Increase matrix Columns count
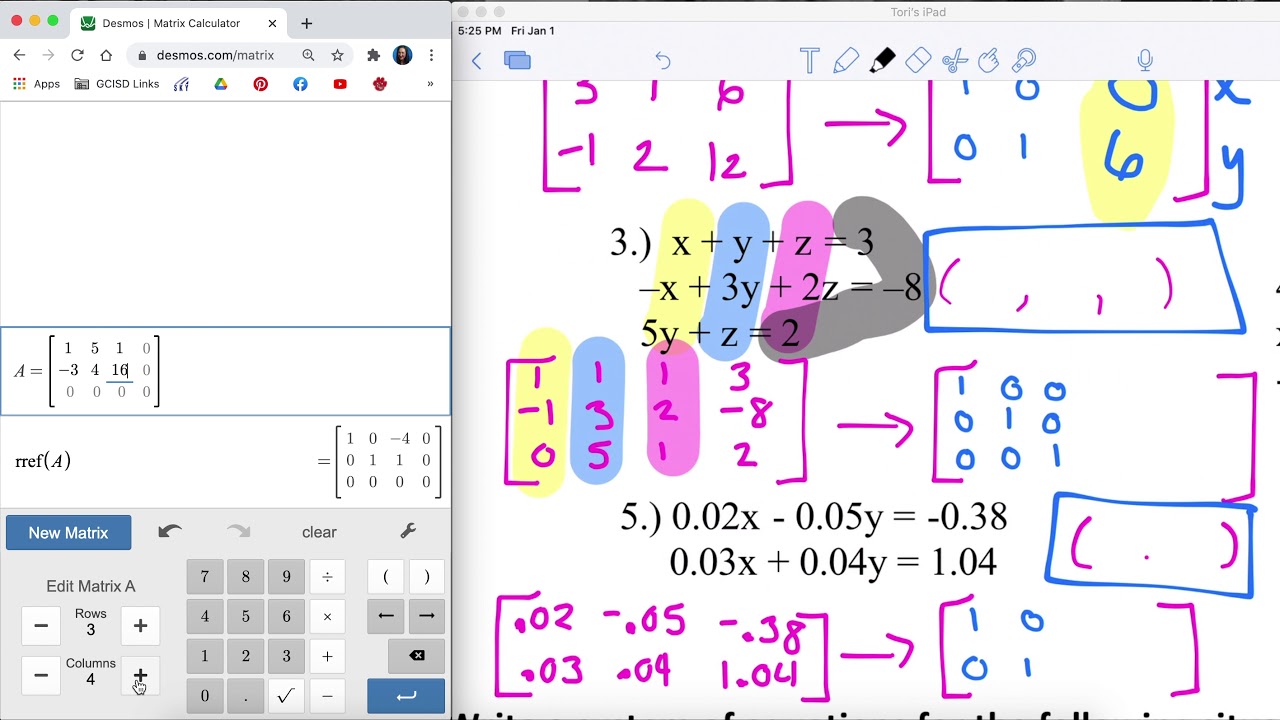 click(x=140, y=675)
